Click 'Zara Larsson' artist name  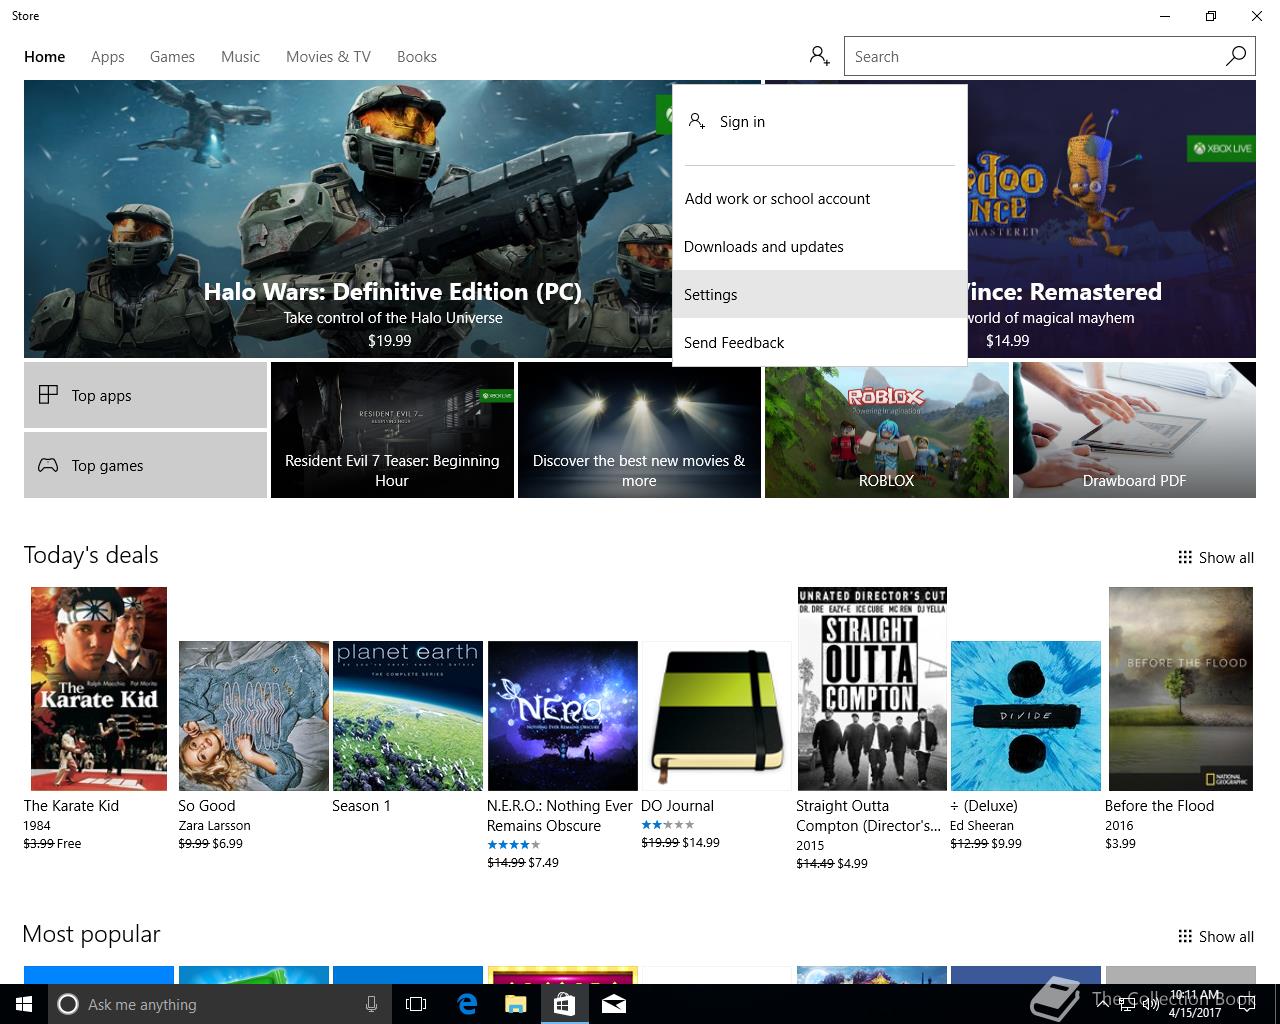tap(214, 825)
